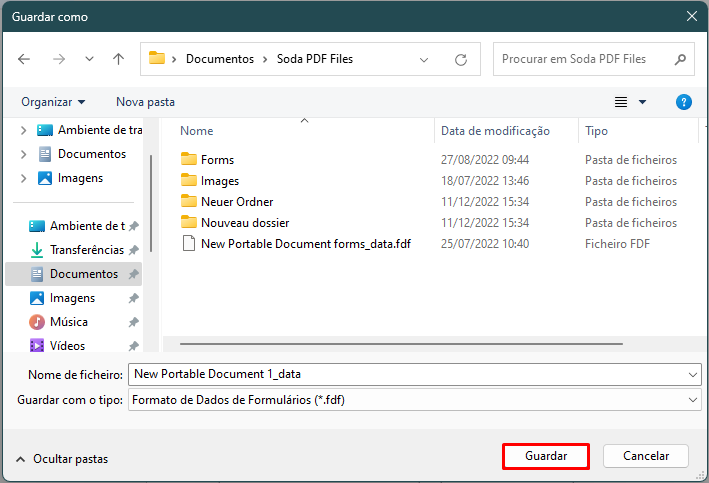
Task: Refresh the Soda PDF Files folder
Action: [461, 60]
